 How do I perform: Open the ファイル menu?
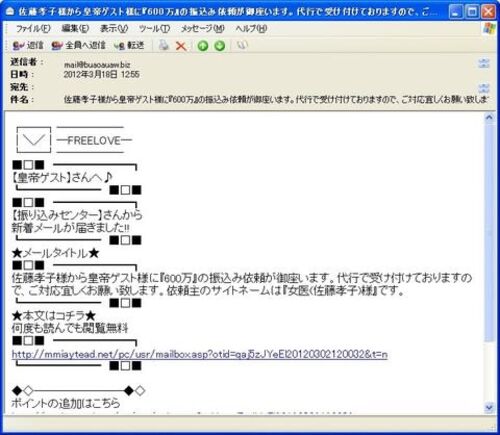click(x=33, y=29)
